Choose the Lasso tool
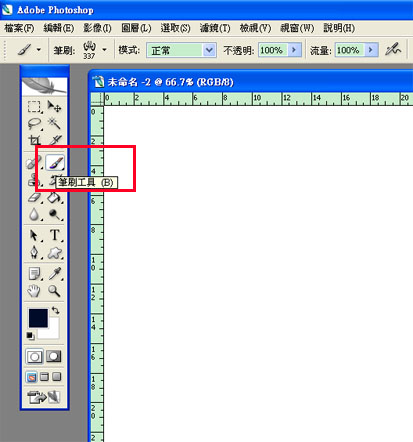Image resolution: width=413 pixels, height=442 pixels. click(x=34, y=124)
